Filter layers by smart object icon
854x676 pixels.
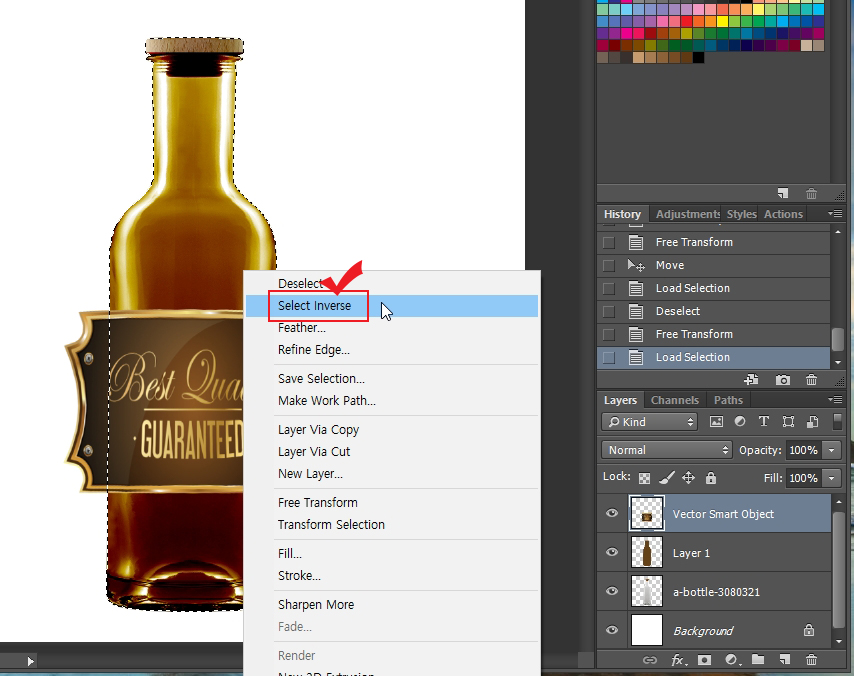click(x=812, y=422)
